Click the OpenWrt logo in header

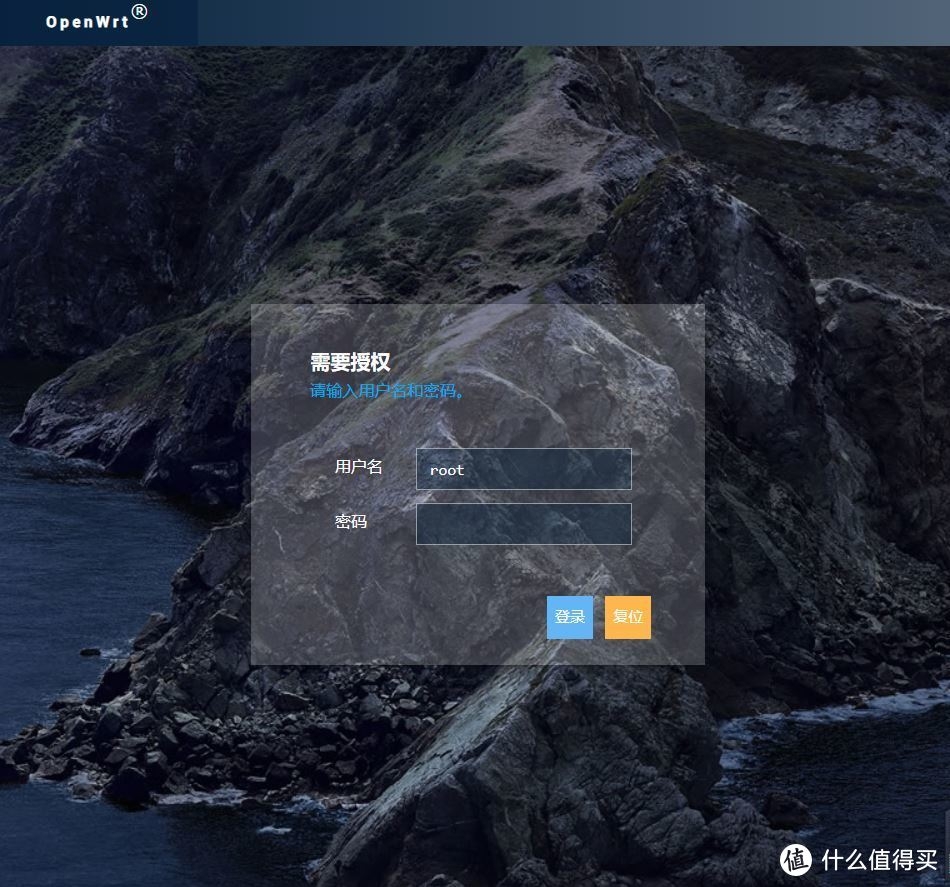[x=96, y=19]
